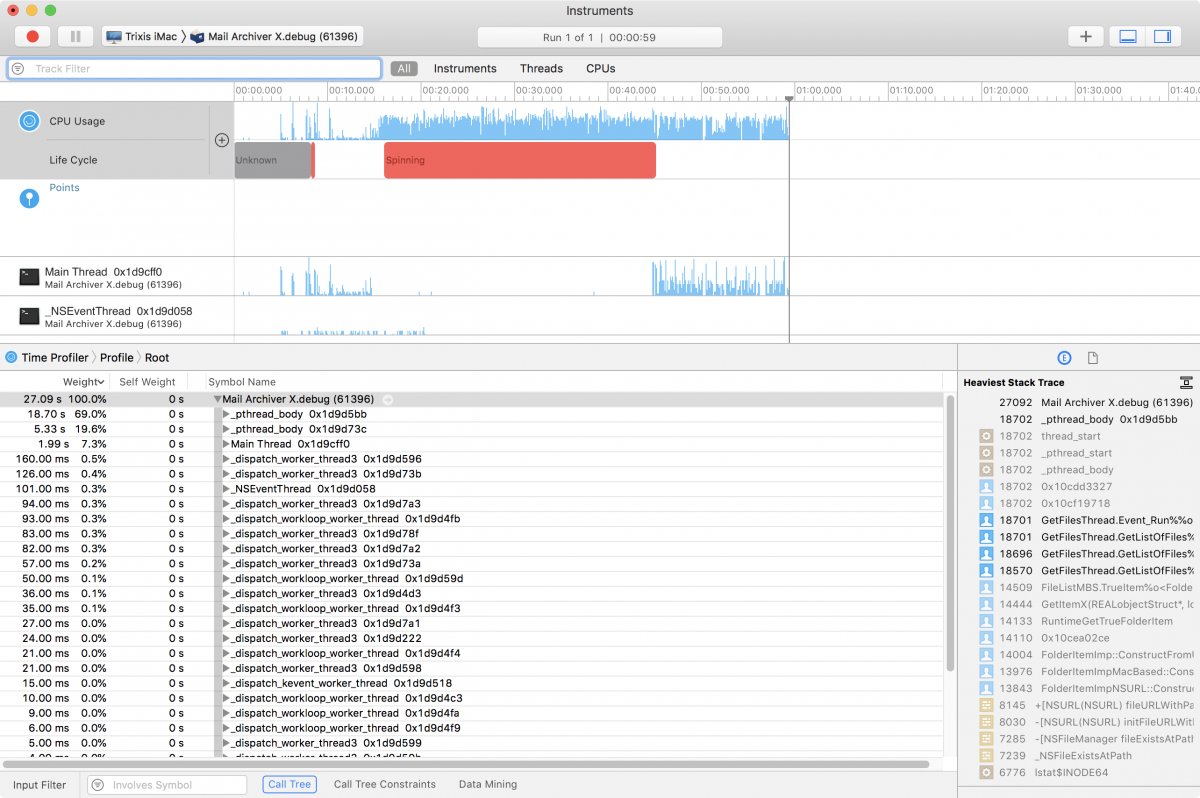Toggle the bottom detail pane view button

[1128, 37]
